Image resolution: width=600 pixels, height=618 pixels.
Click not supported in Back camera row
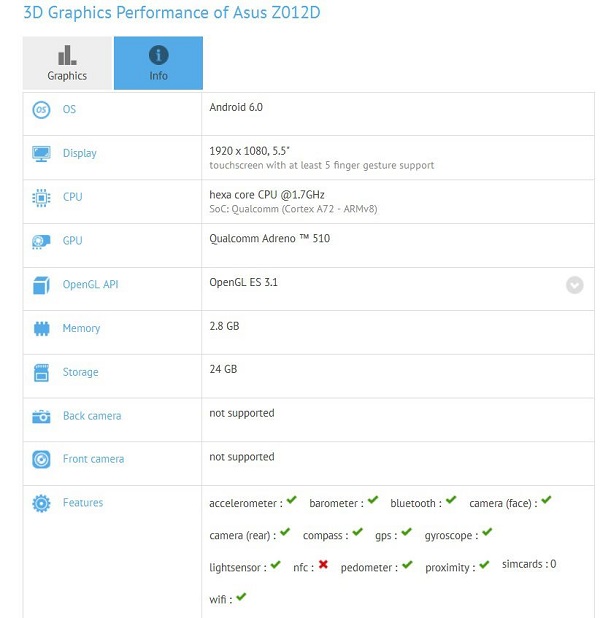coord(242,413)
